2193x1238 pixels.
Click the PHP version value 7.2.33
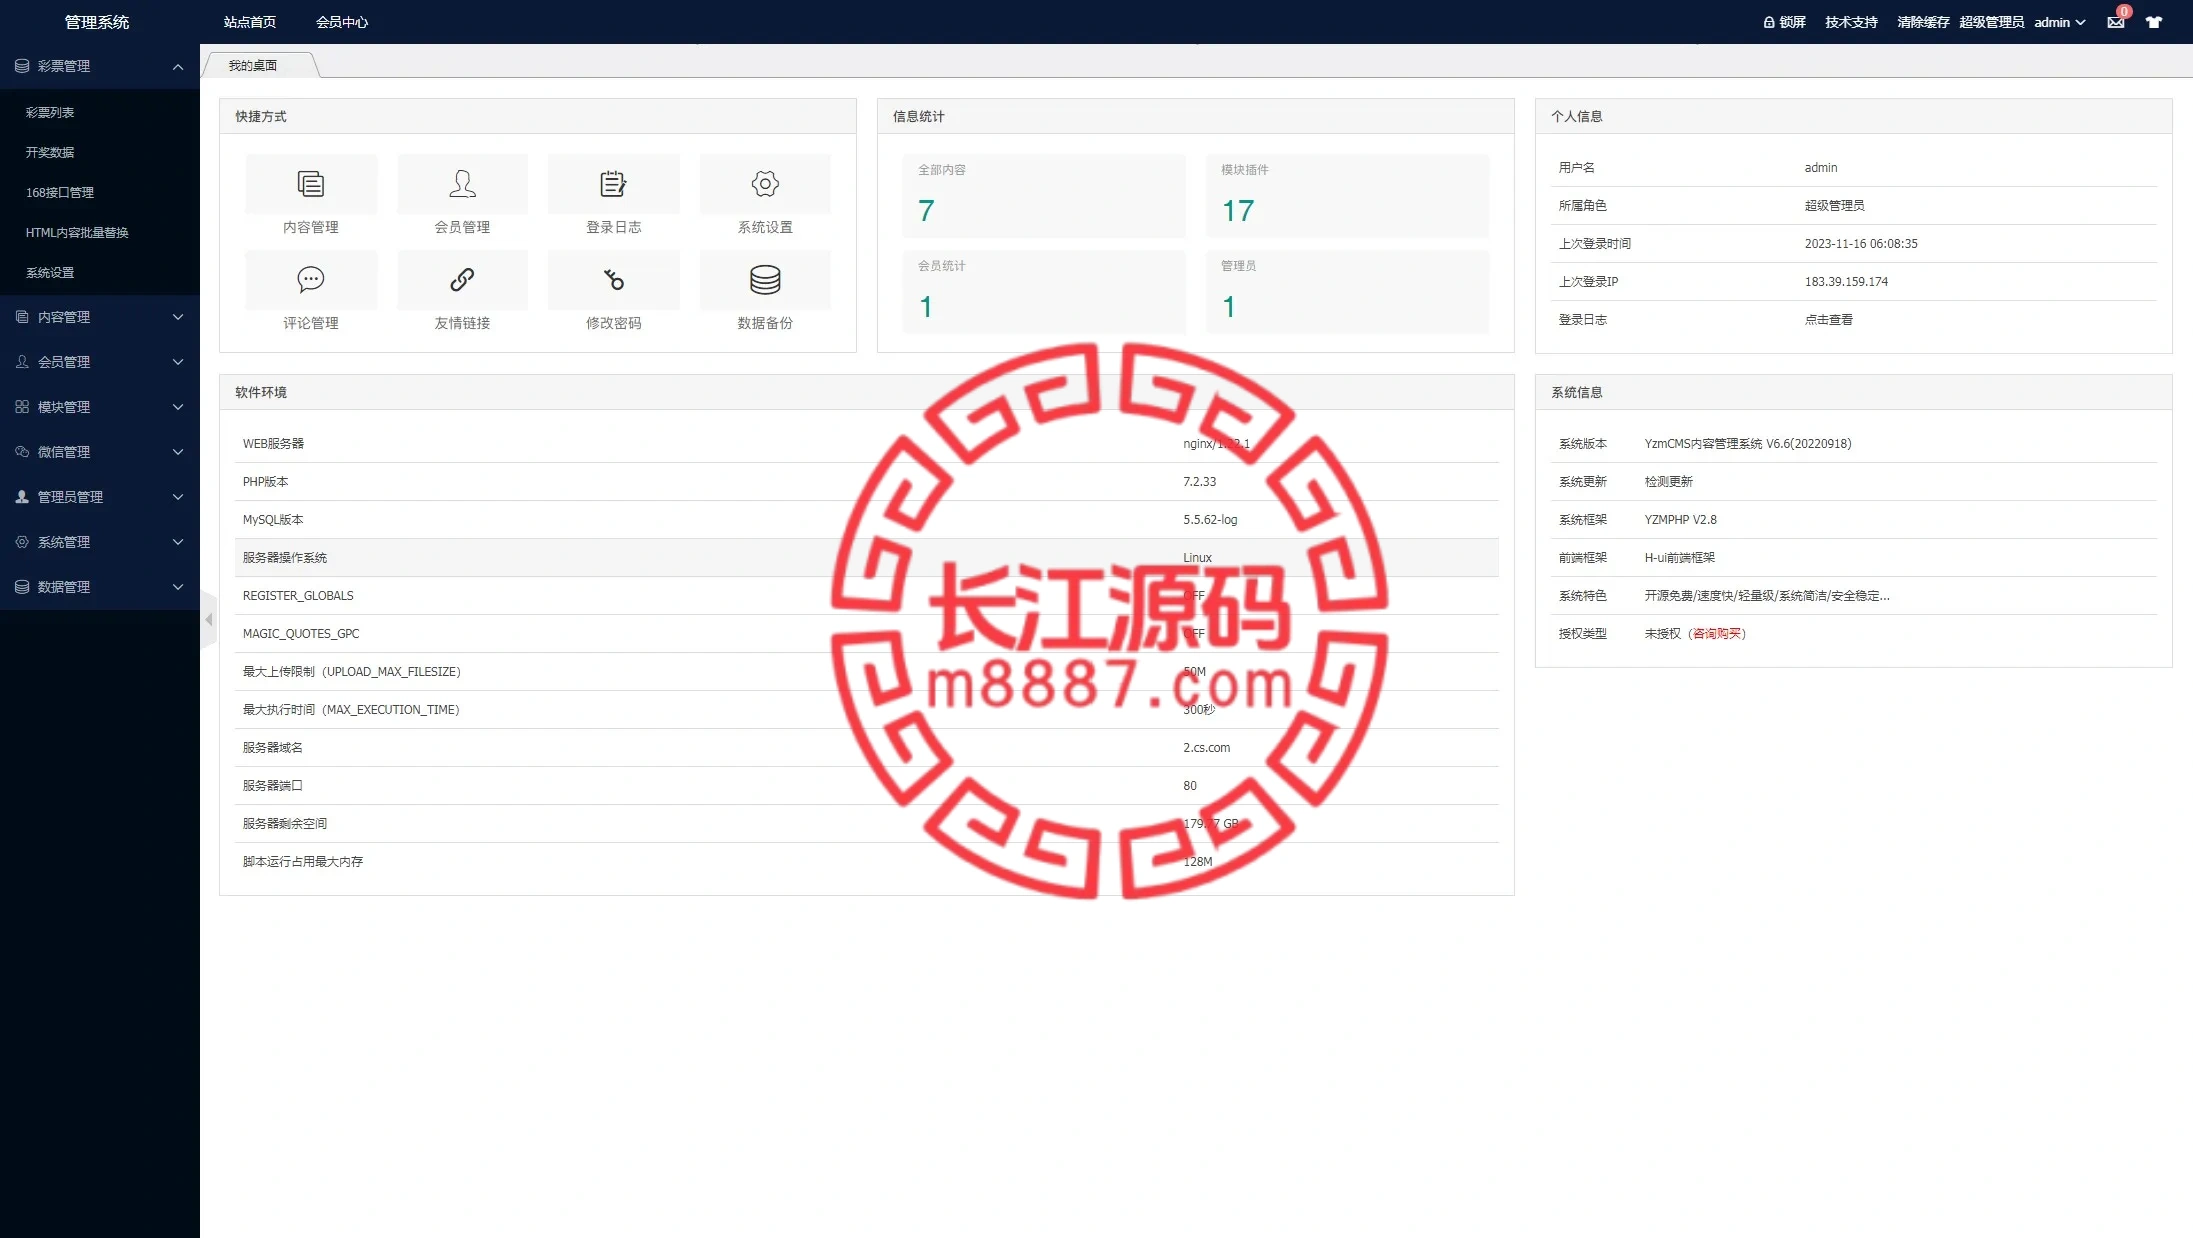[1200, 482]
